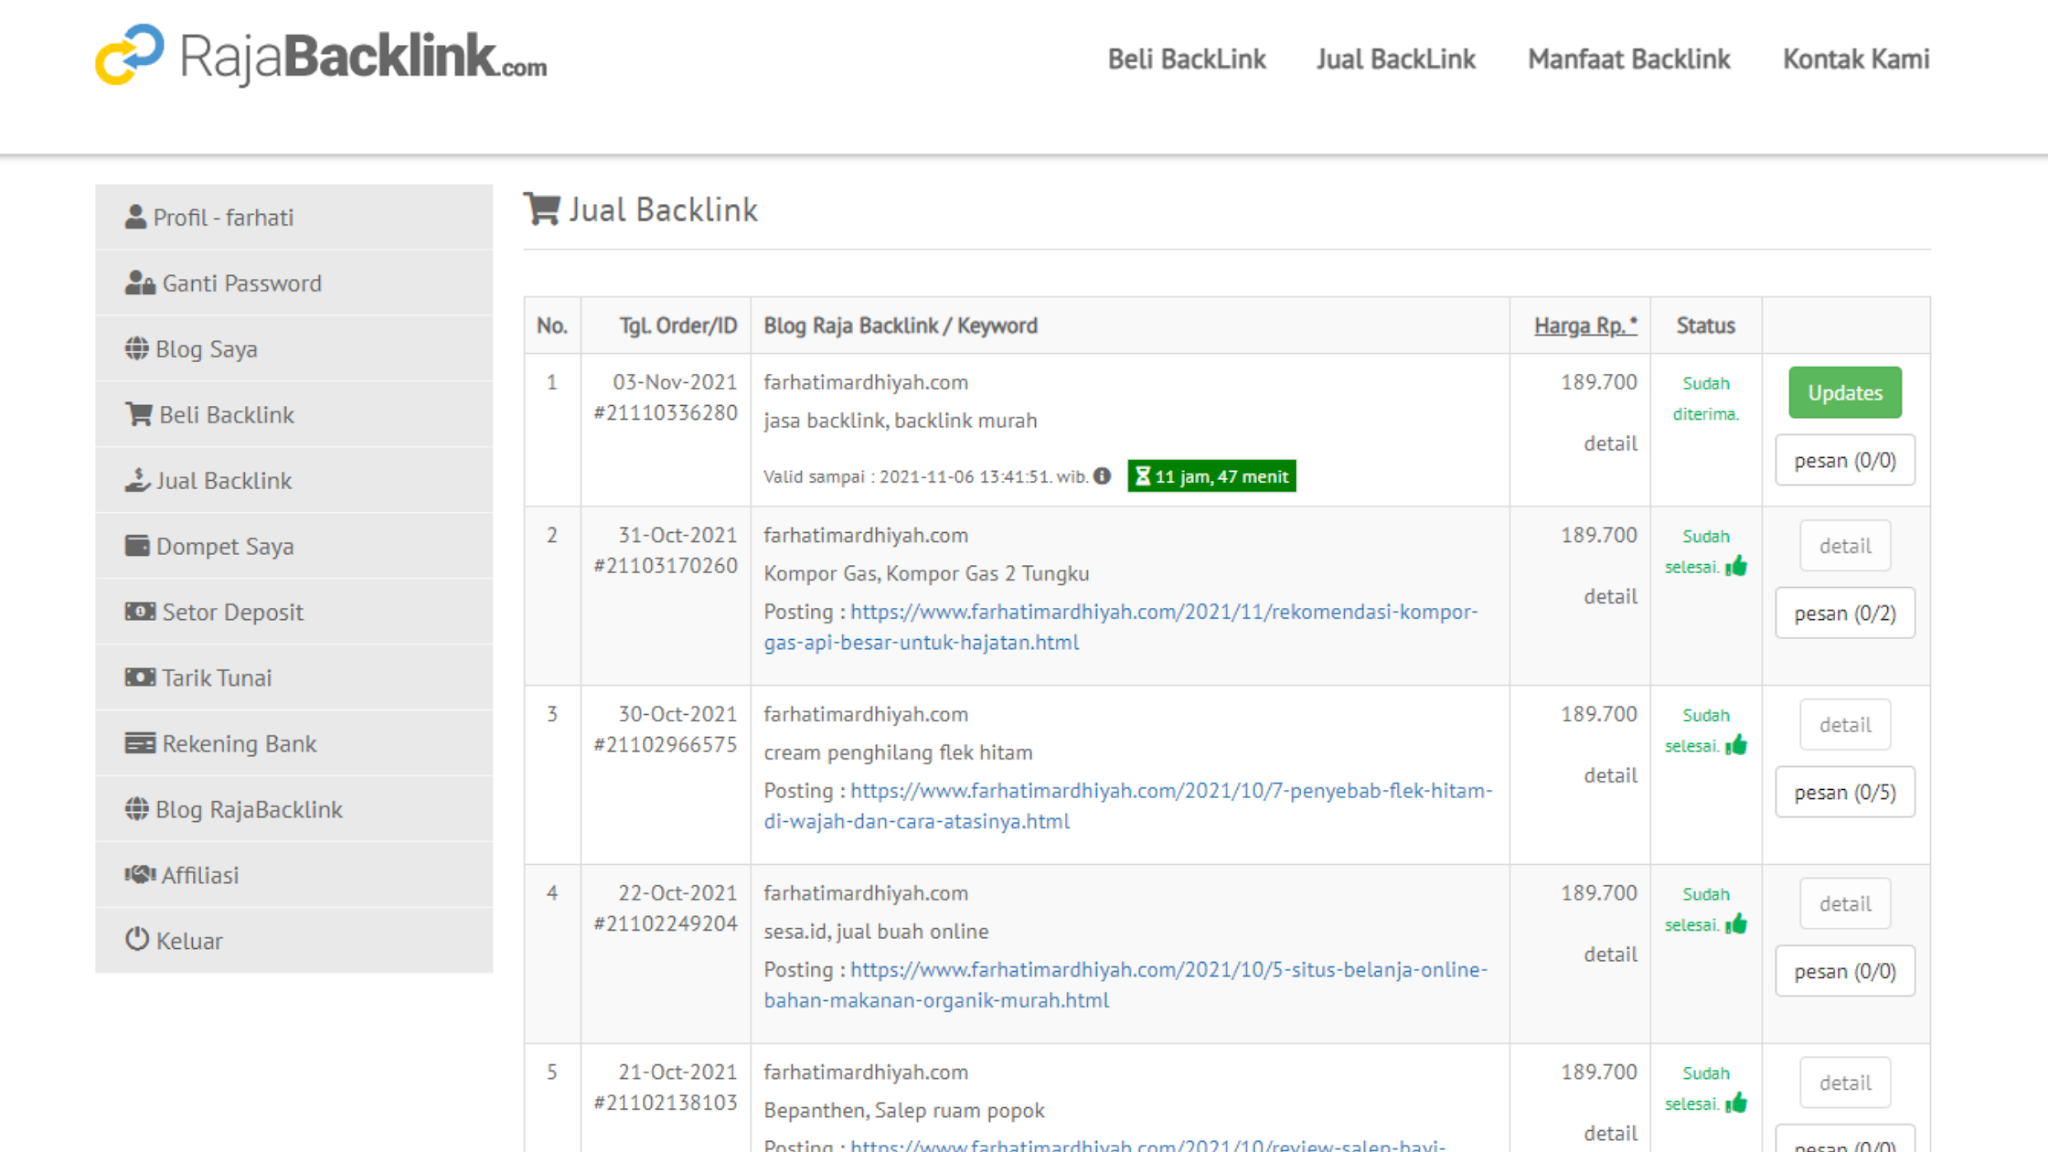Click the handshake icon next to Affiliasi

click(x=139, y=875)
